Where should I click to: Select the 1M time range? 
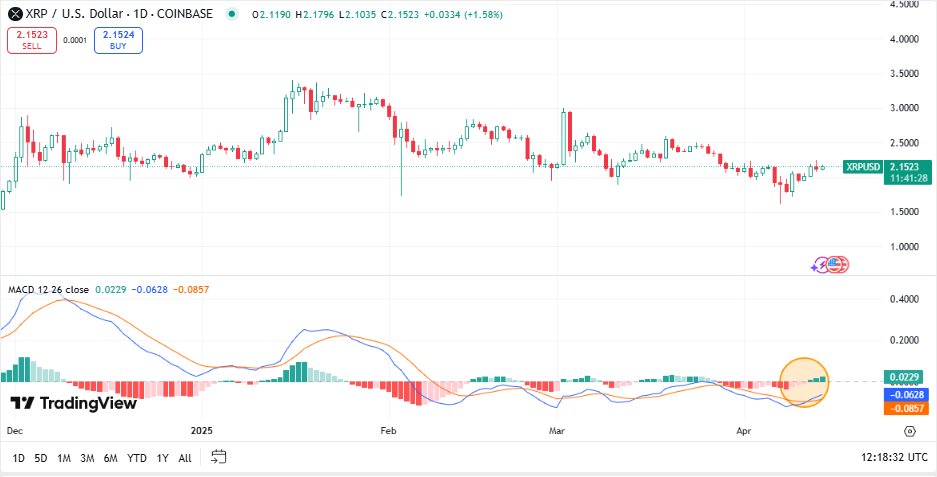click(x=64, y=458)
